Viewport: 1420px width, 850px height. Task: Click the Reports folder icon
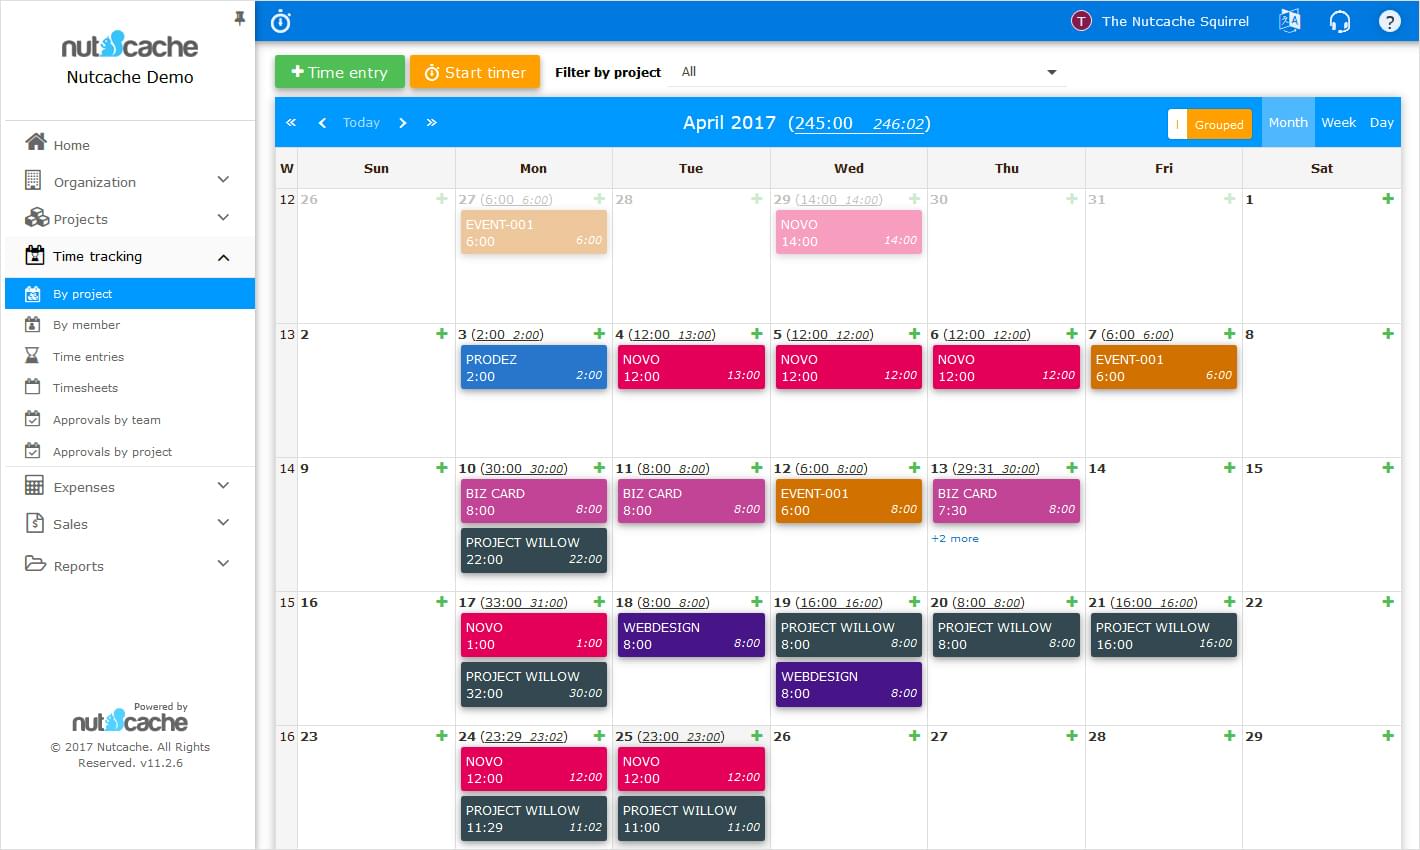tap(35, 564)
